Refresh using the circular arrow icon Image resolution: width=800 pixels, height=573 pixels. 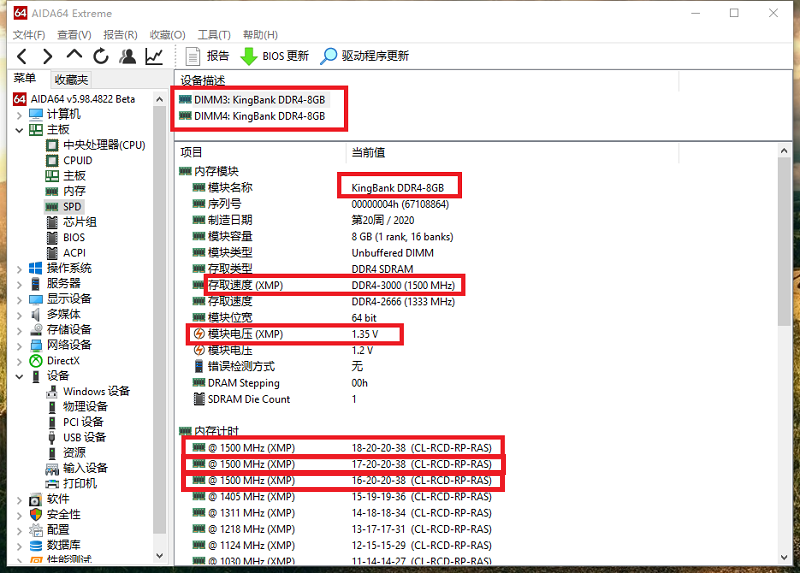(101, 56)
